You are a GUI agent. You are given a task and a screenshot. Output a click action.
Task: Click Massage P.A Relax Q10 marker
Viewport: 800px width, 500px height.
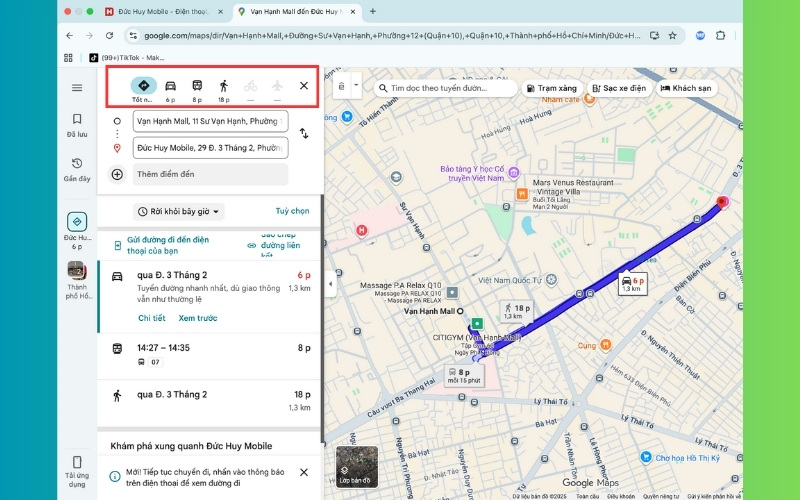(x=452, y=293)
